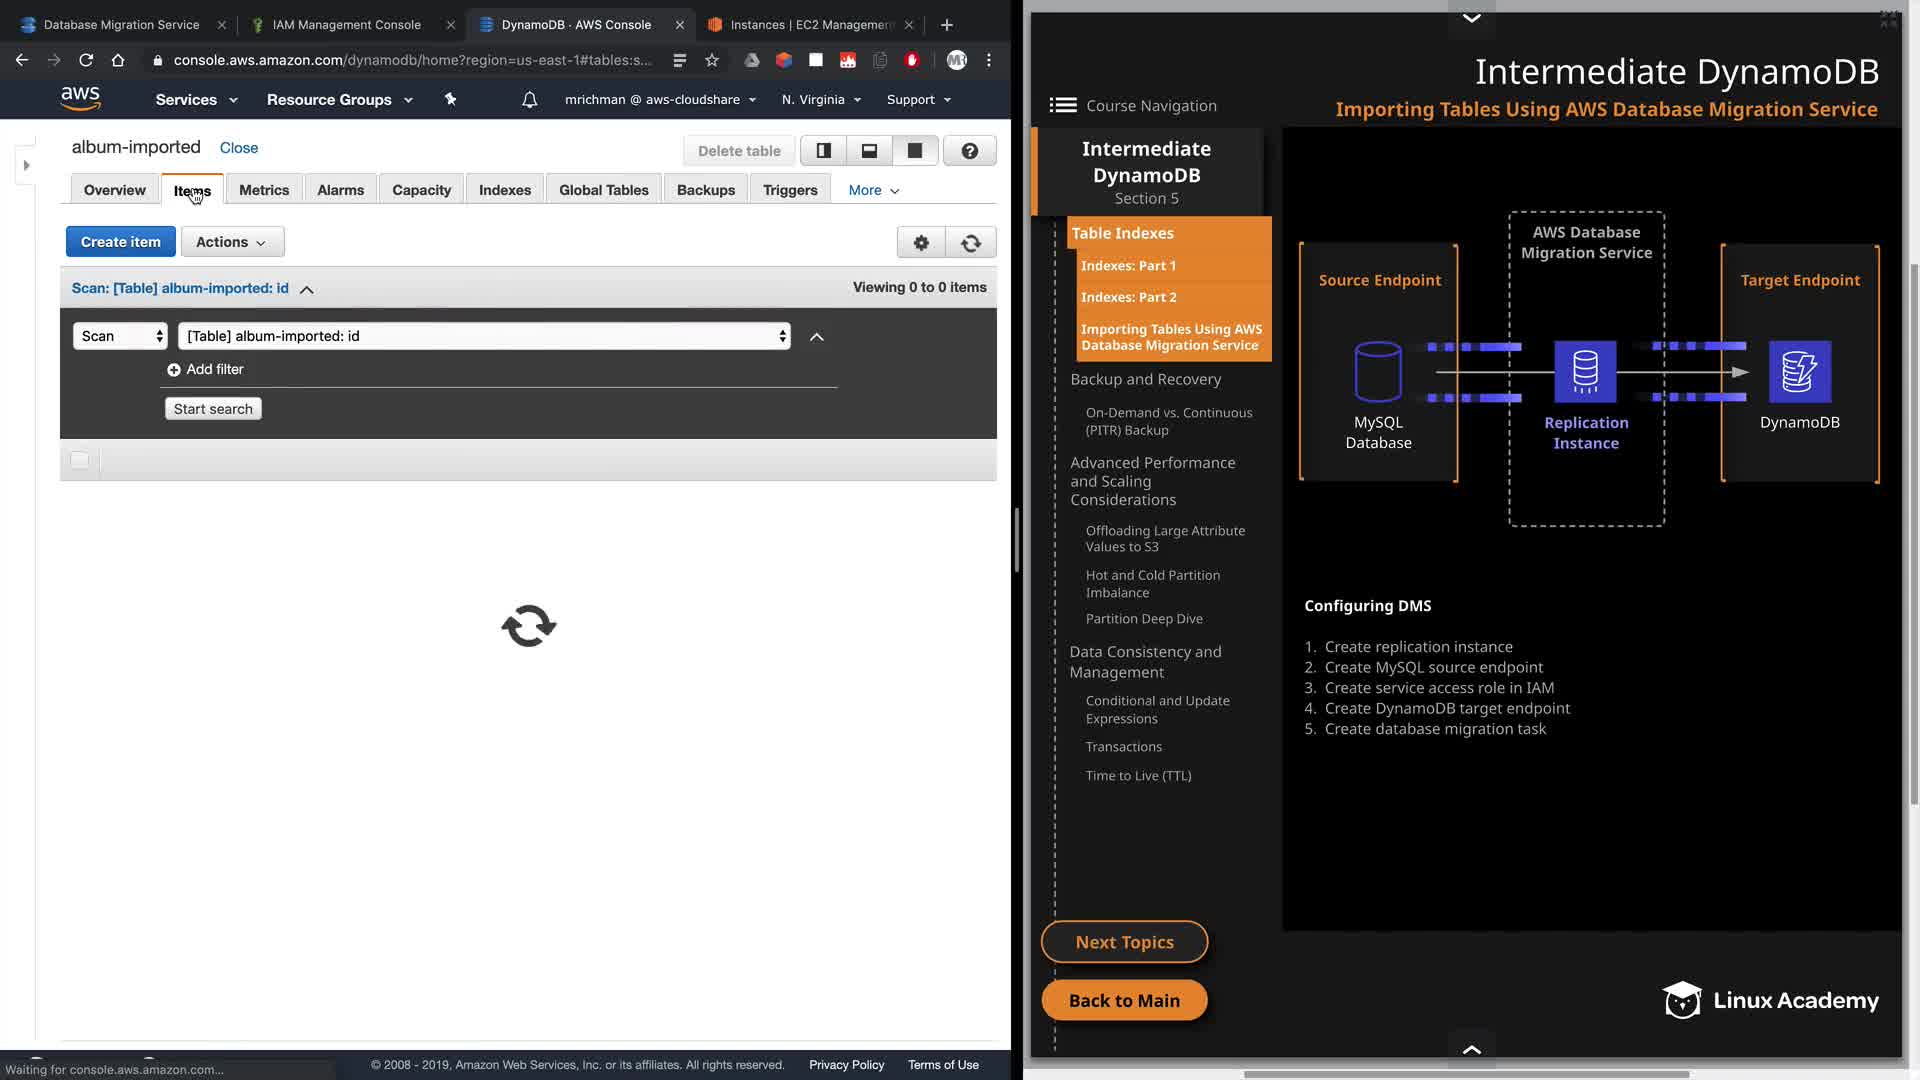Open the table/index selection dropdown
This screenshot has width=1920, height=1080.
pyautogui.click(x=484, y=336)
